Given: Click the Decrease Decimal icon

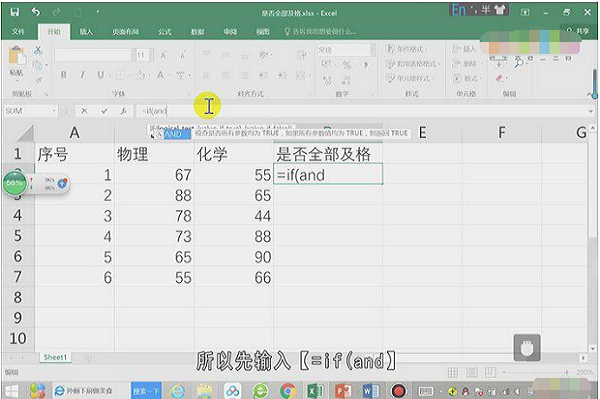Looking at the screenshot, I should [346, 80].
